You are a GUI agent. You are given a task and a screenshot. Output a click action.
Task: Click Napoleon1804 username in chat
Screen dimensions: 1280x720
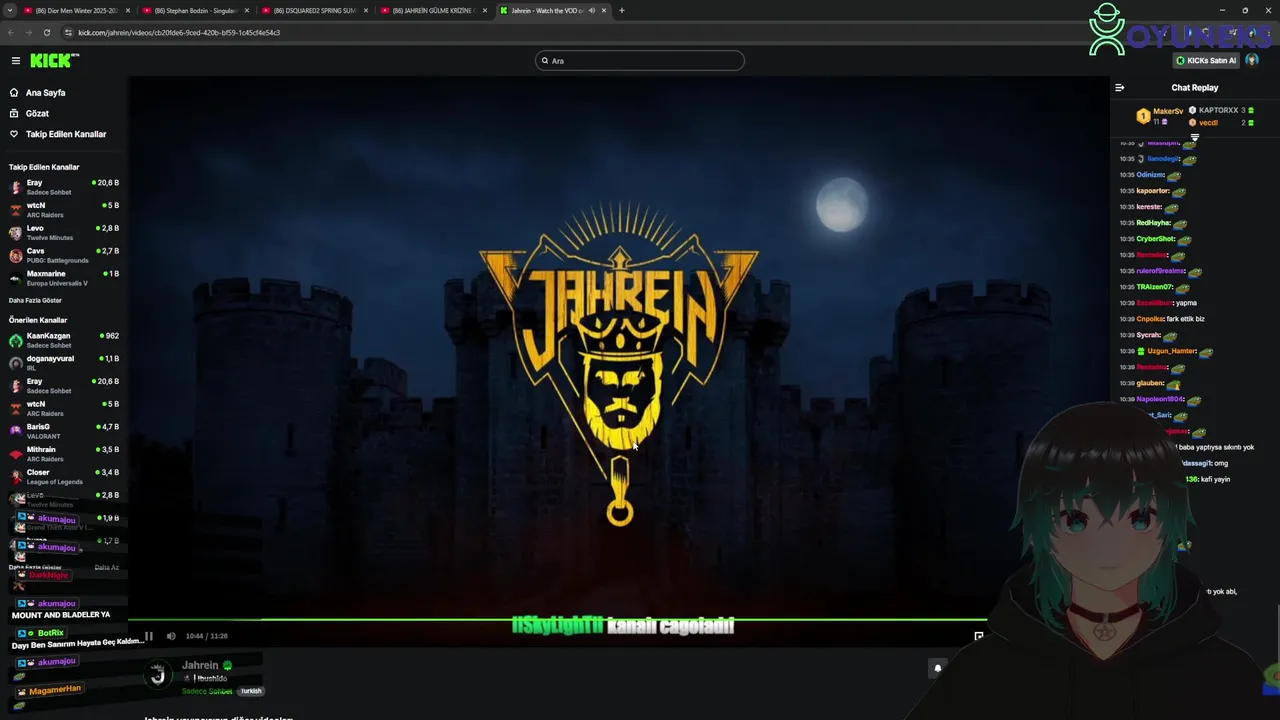1160,399
